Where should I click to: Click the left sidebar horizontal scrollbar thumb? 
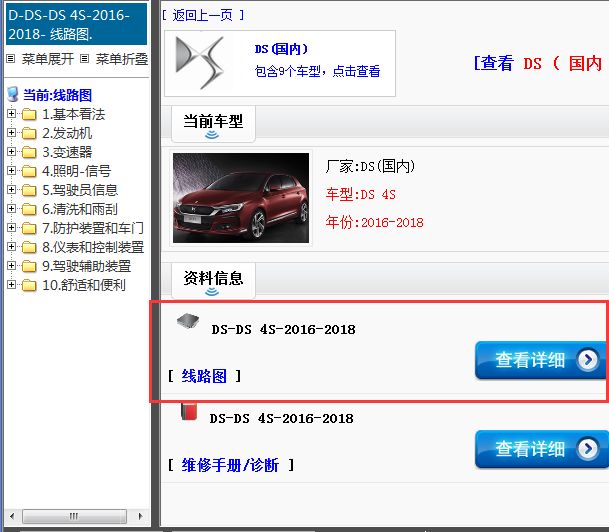pos(74,516)
